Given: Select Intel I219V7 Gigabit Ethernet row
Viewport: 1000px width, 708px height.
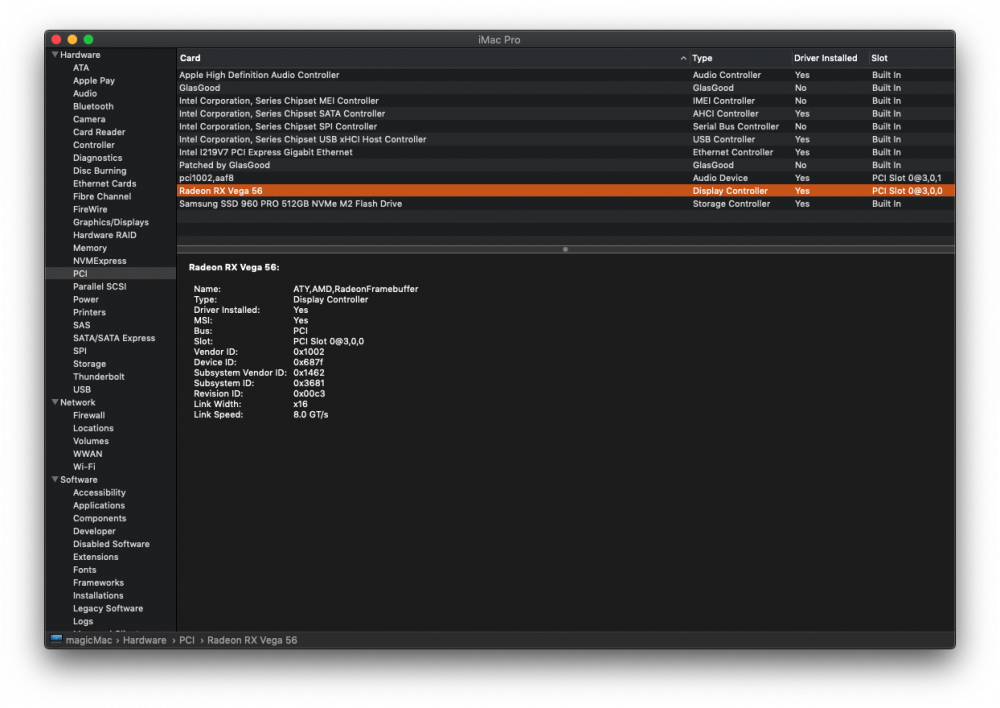Looking at the screenshot, I should [x=566, y=152].
